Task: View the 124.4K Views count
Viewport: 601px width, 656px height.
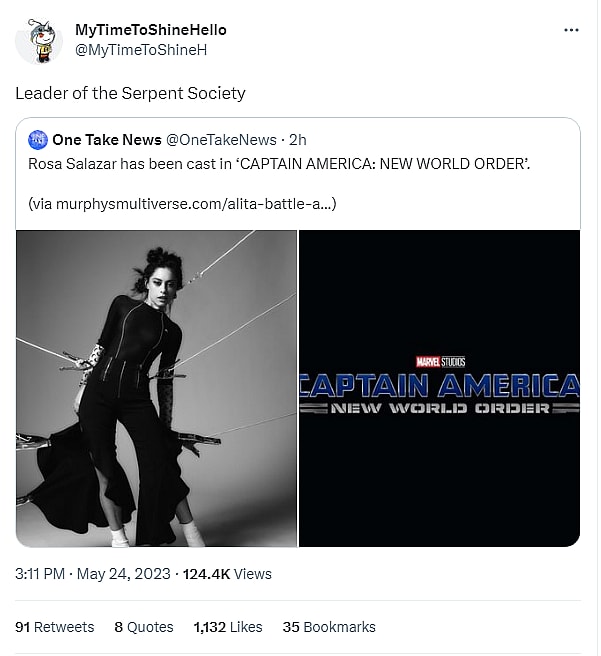Action: tap(225, 574)
